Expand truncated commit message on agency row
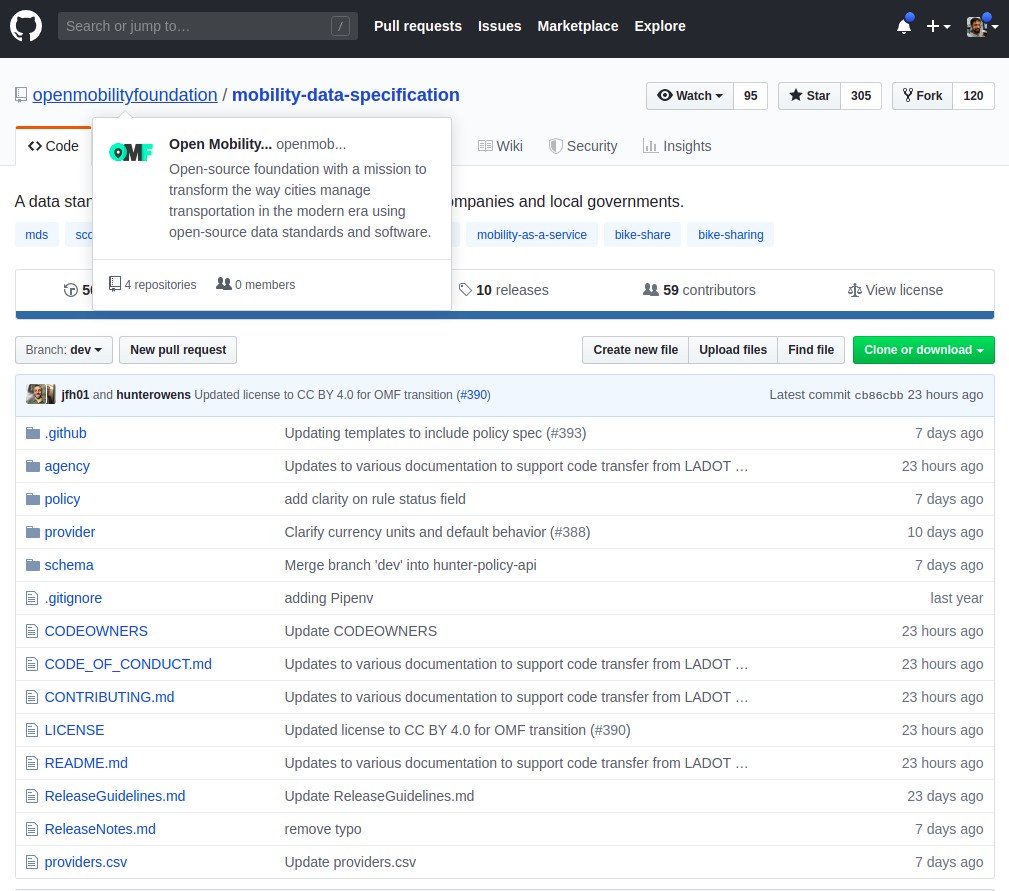Viewport: 1009px width, 891px height. pyautogui.click(x=742, y=466)
